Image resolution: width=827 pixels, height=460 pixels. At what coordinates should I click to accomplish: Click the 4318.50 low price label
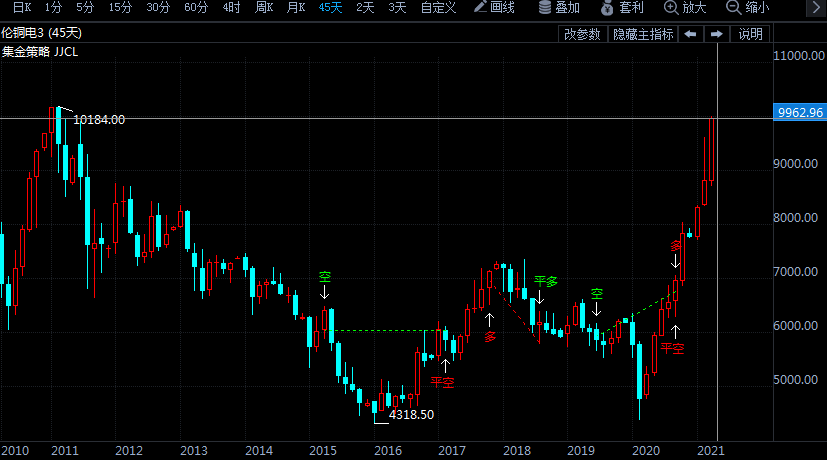(x=411, y=415)
